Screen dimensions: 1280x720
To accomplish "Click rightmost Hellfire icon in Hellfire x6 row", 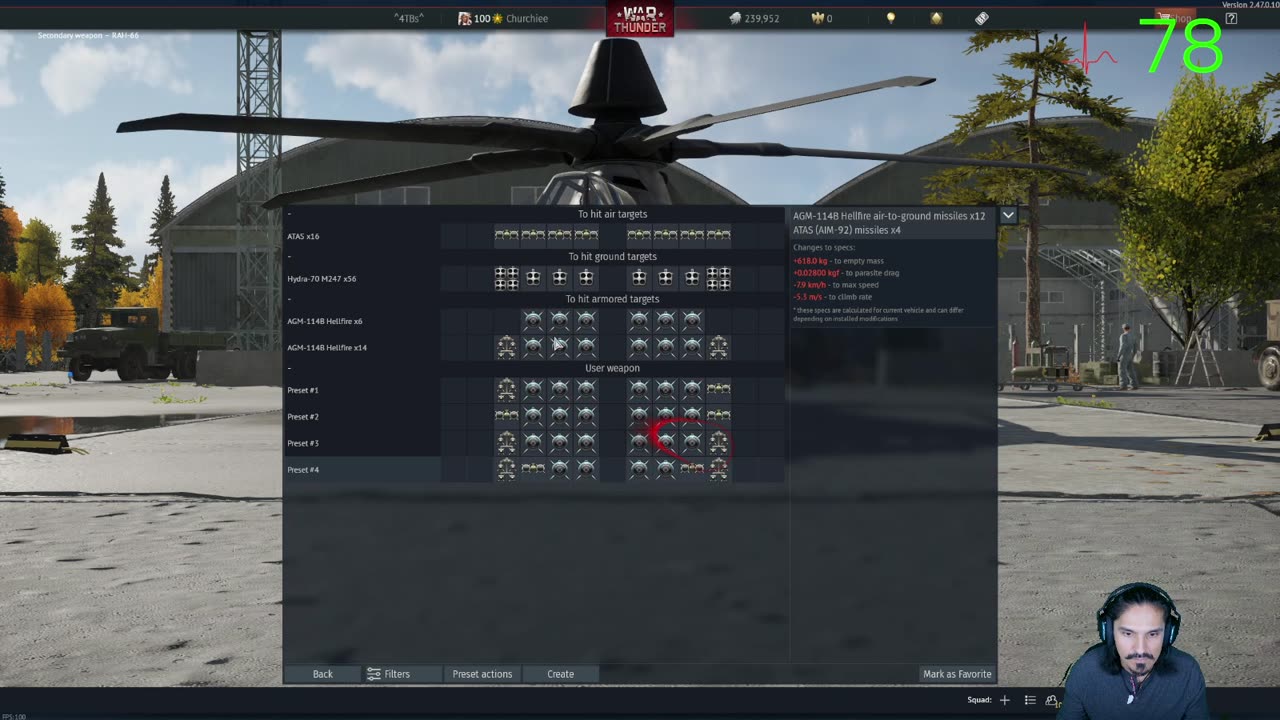I will coord(692,321).
